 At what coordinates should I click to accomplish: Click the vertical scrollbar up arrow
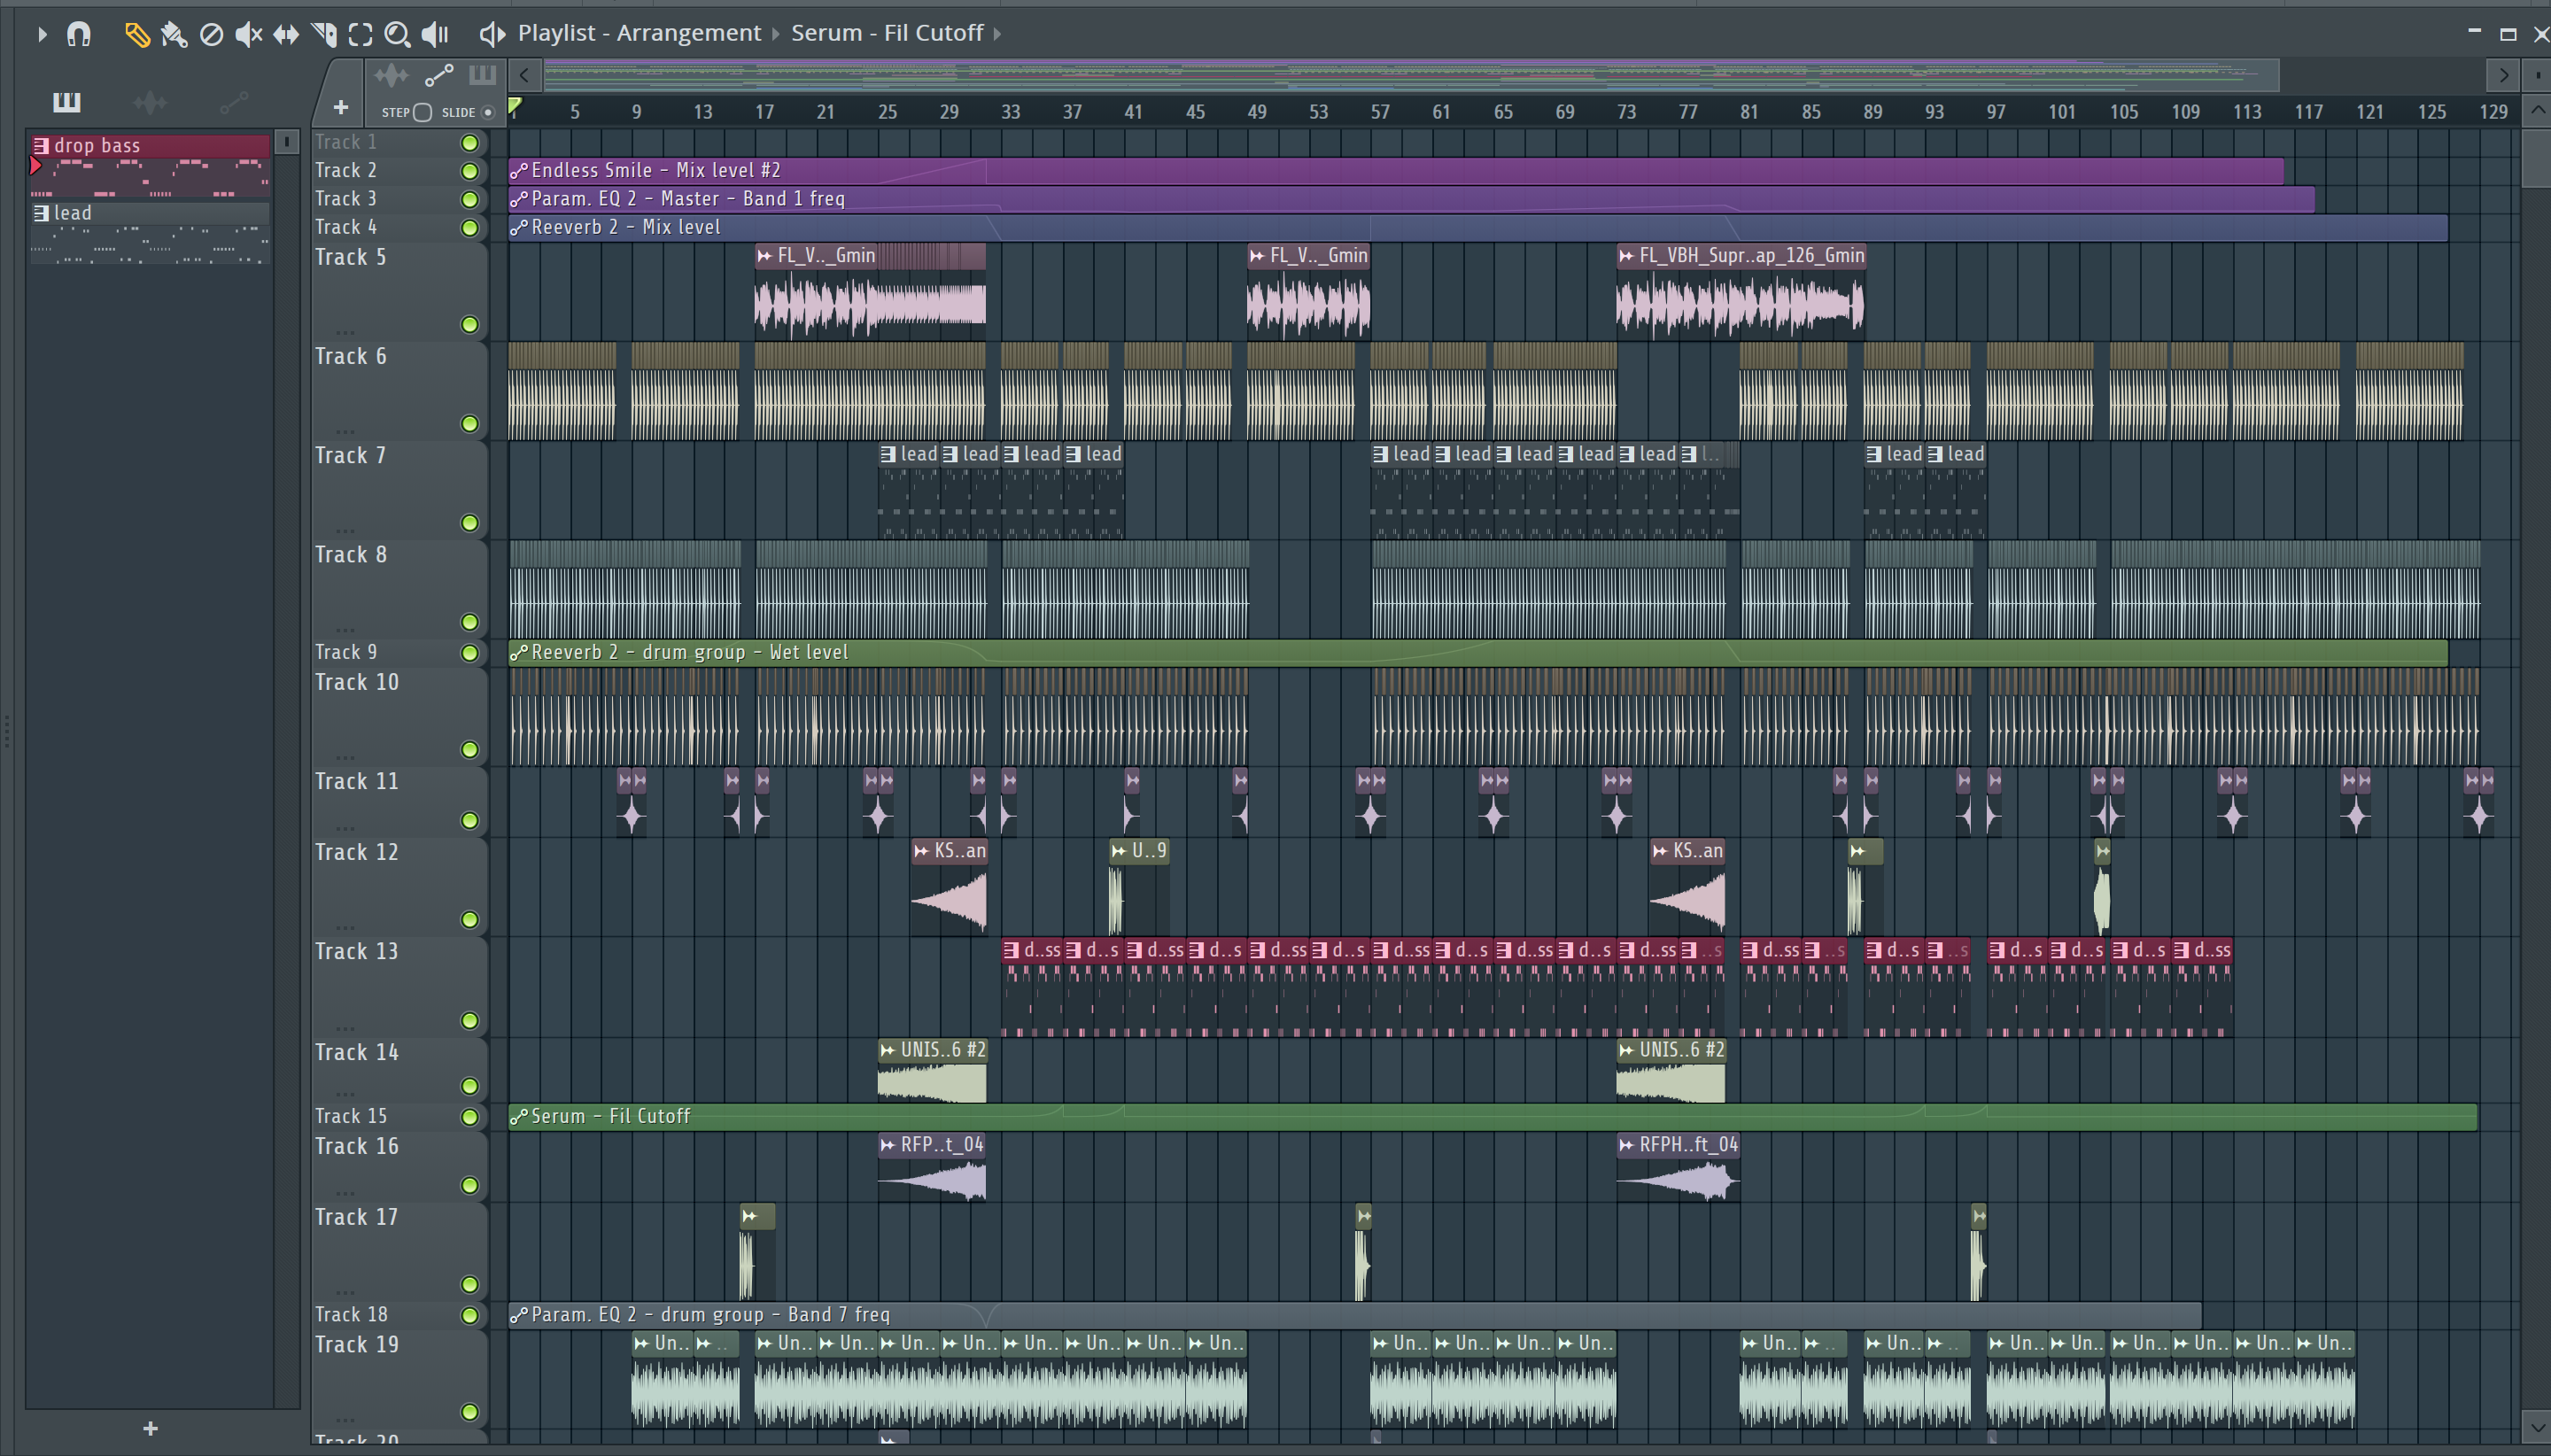2537,111
